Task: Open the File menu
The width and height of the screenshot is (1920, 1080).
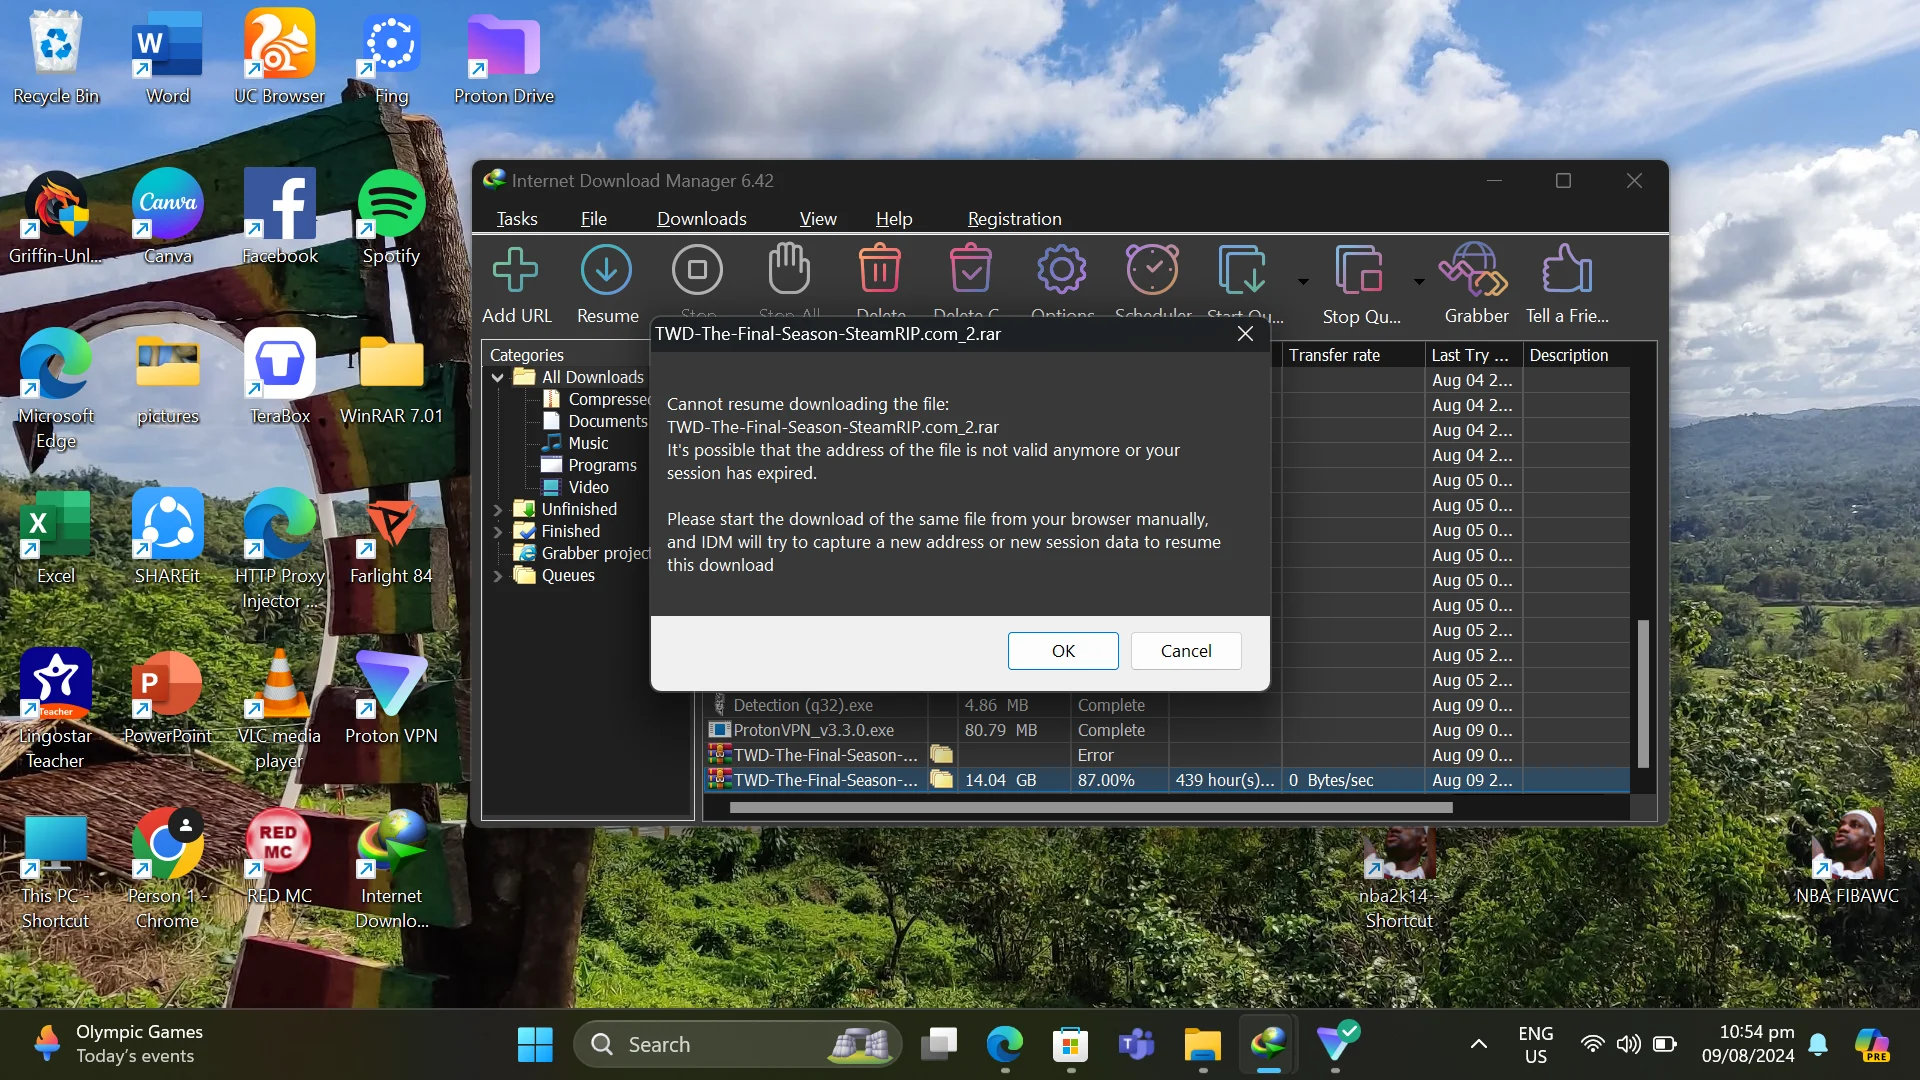Action: [593, 218]
